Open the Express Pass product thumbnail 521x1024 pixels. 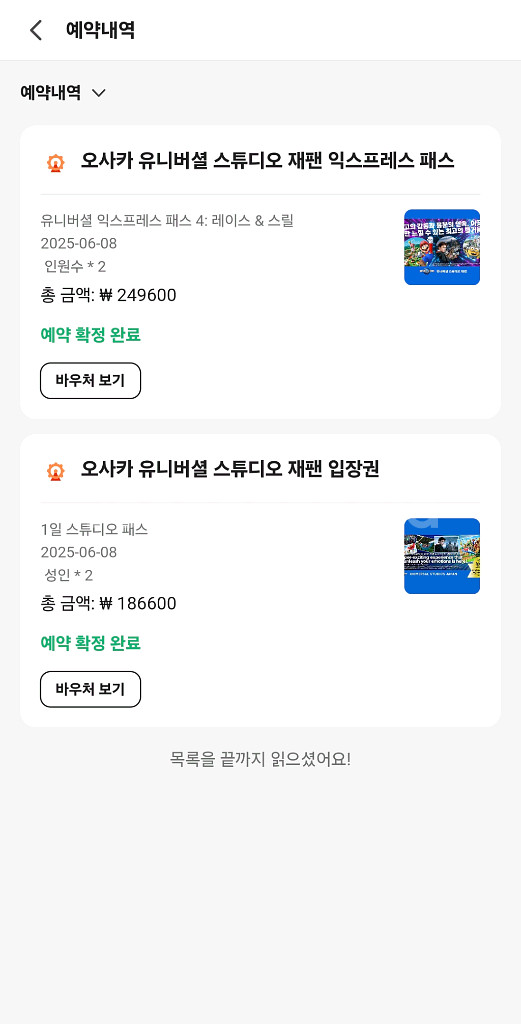[442, 247]
